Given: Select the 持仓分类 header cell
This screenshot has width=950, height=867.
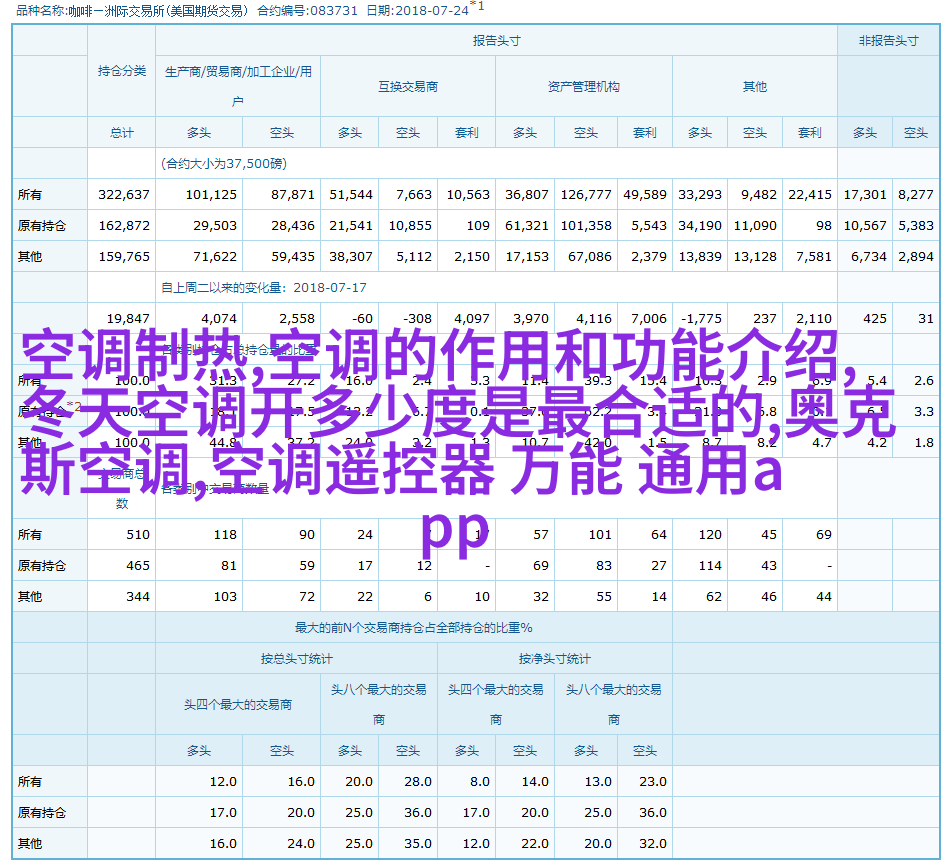Looking at the screenshot, I should click(x=122, y=71).
